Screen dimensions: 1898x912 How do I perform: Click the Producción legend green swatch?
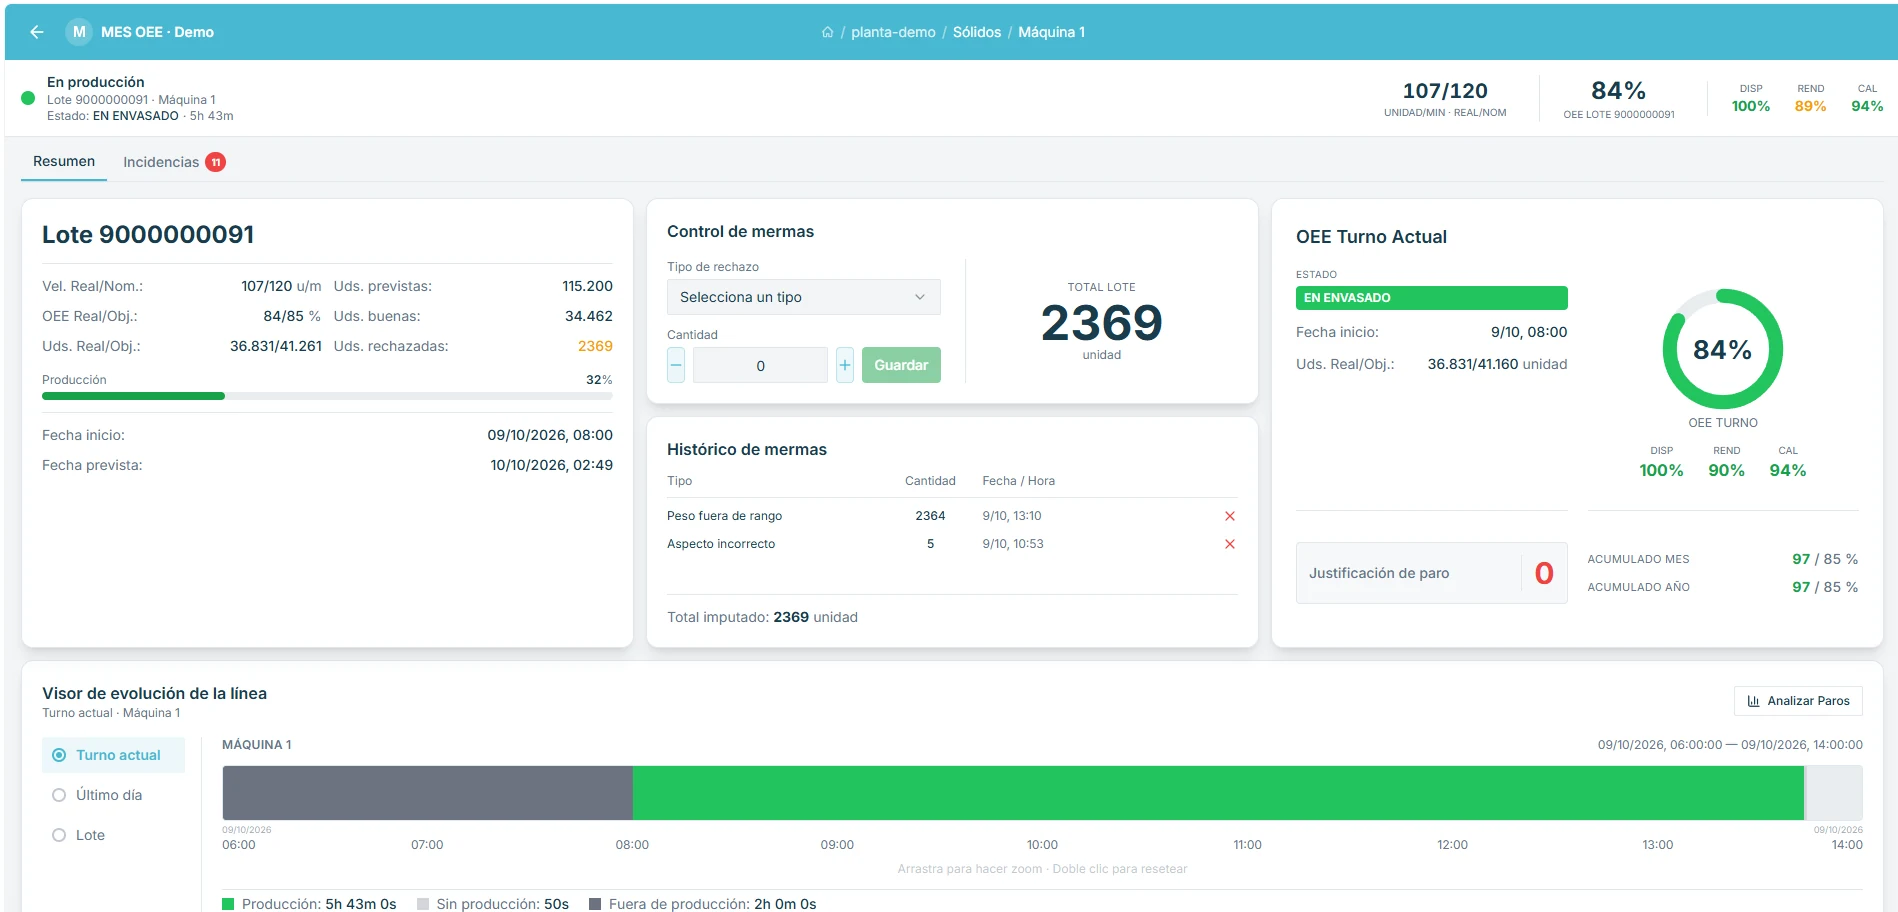coord(228,904)
